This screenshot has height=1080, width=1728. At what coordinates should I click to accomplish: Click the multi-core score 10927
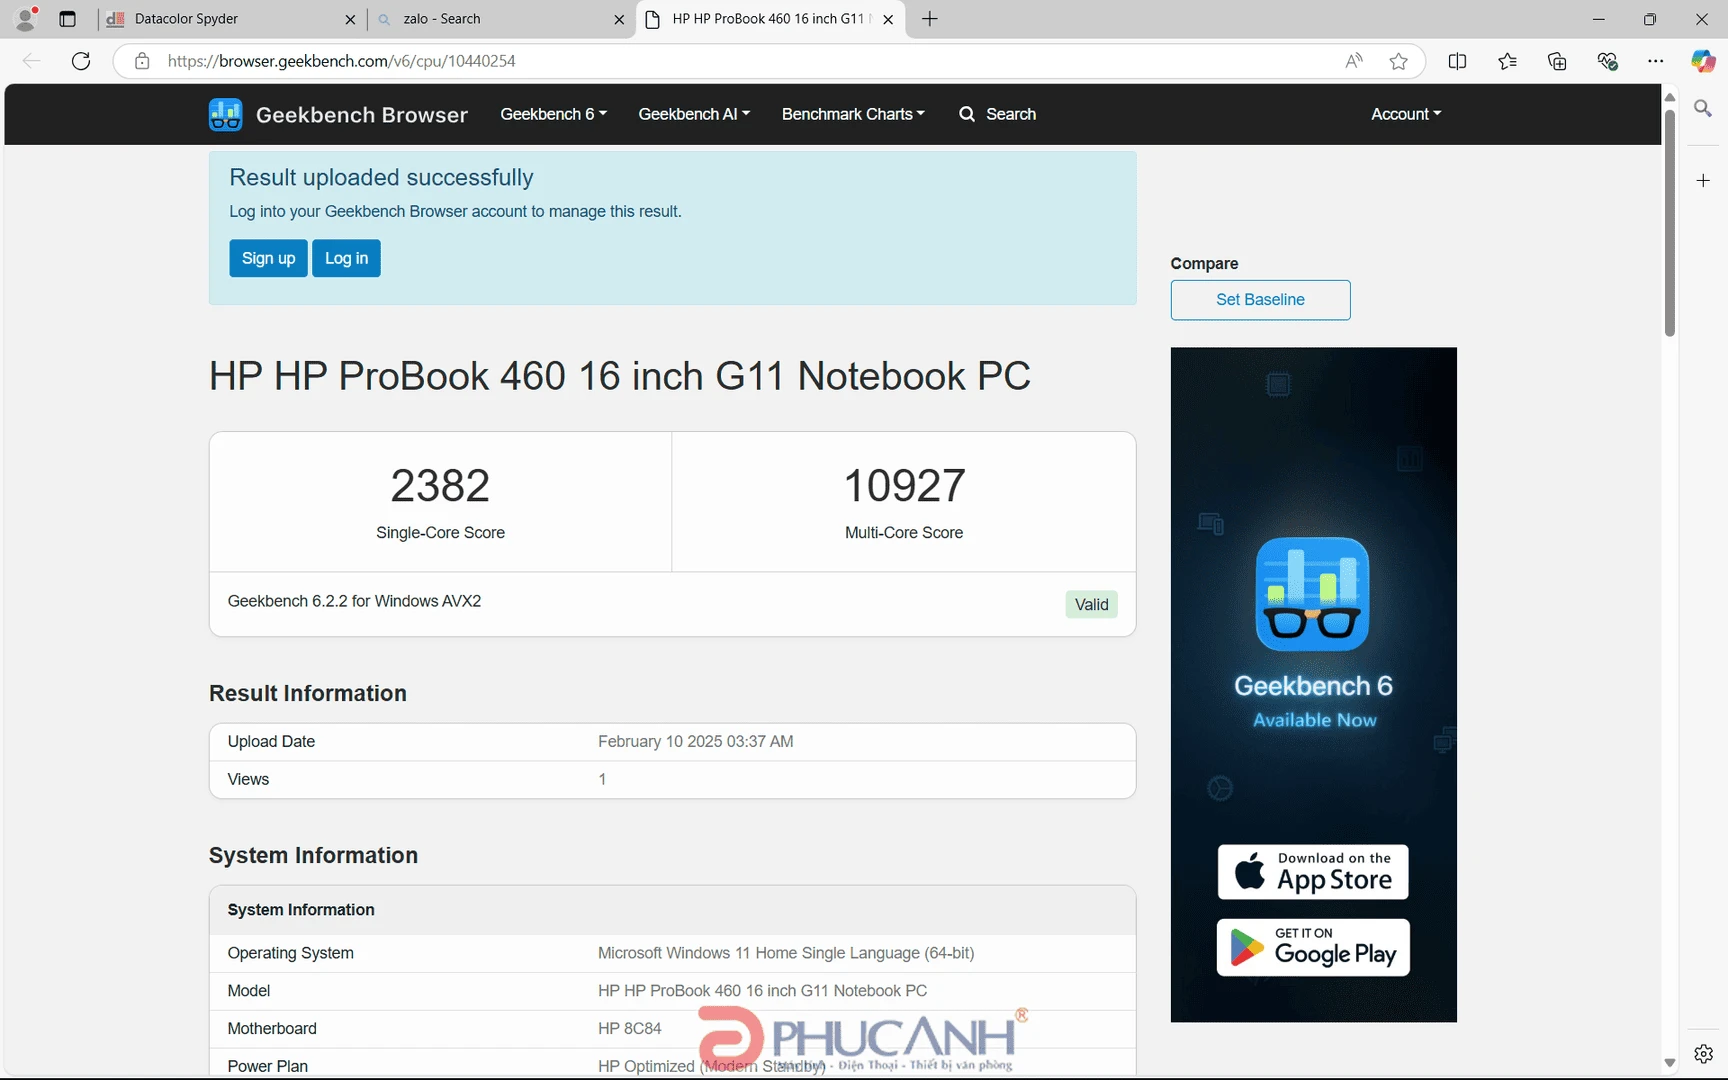pos(904,486)
